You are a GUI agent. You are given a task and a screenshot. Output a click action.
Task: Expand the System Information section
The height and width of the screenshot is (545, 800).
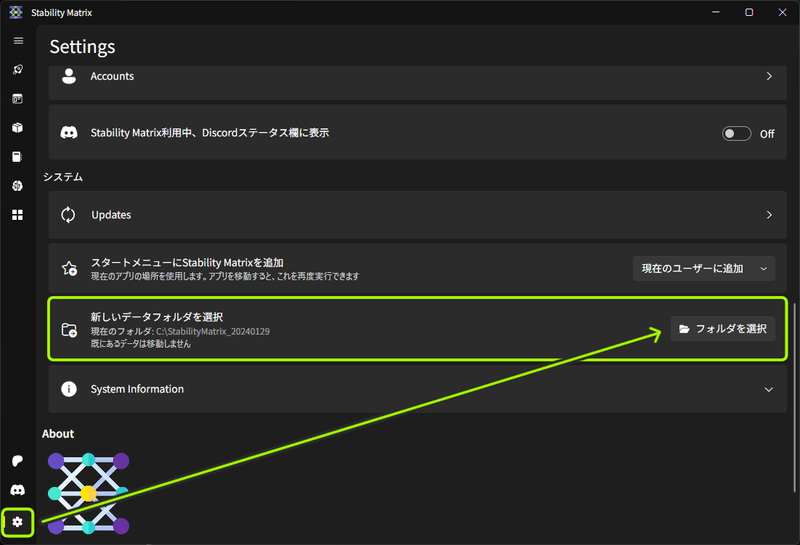[768, 389]
